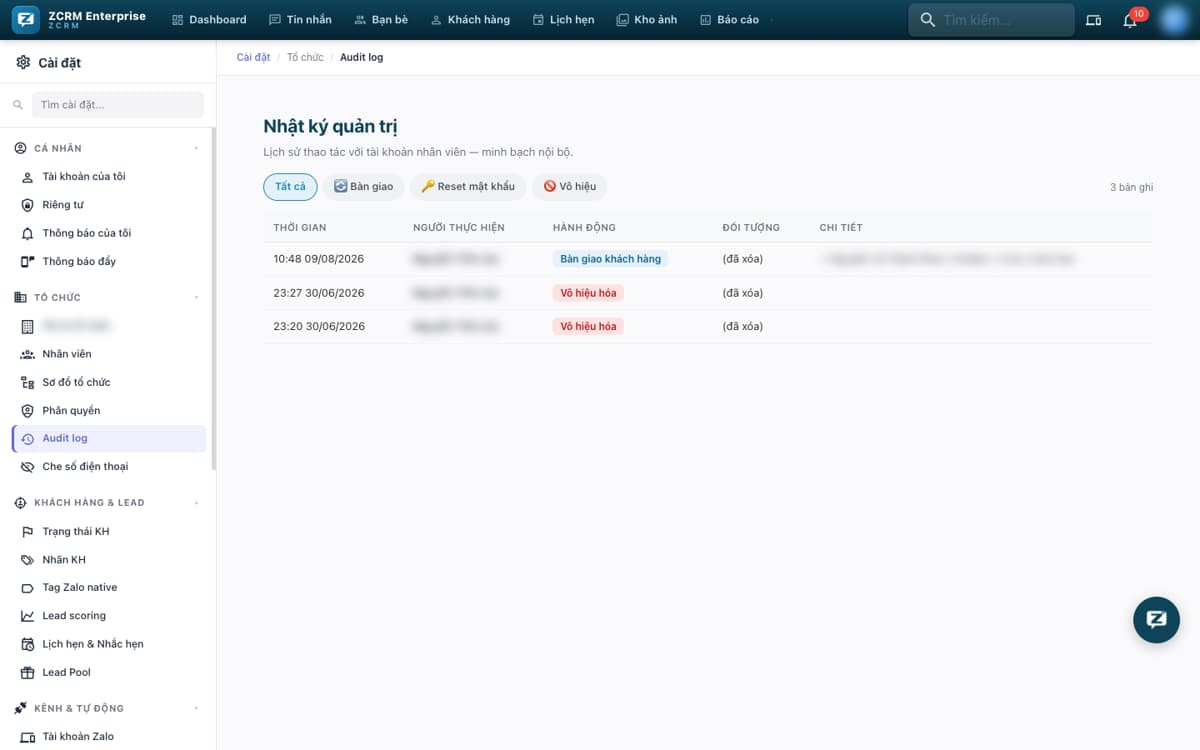Open Thông báo của tôi

tap(109, 233)
